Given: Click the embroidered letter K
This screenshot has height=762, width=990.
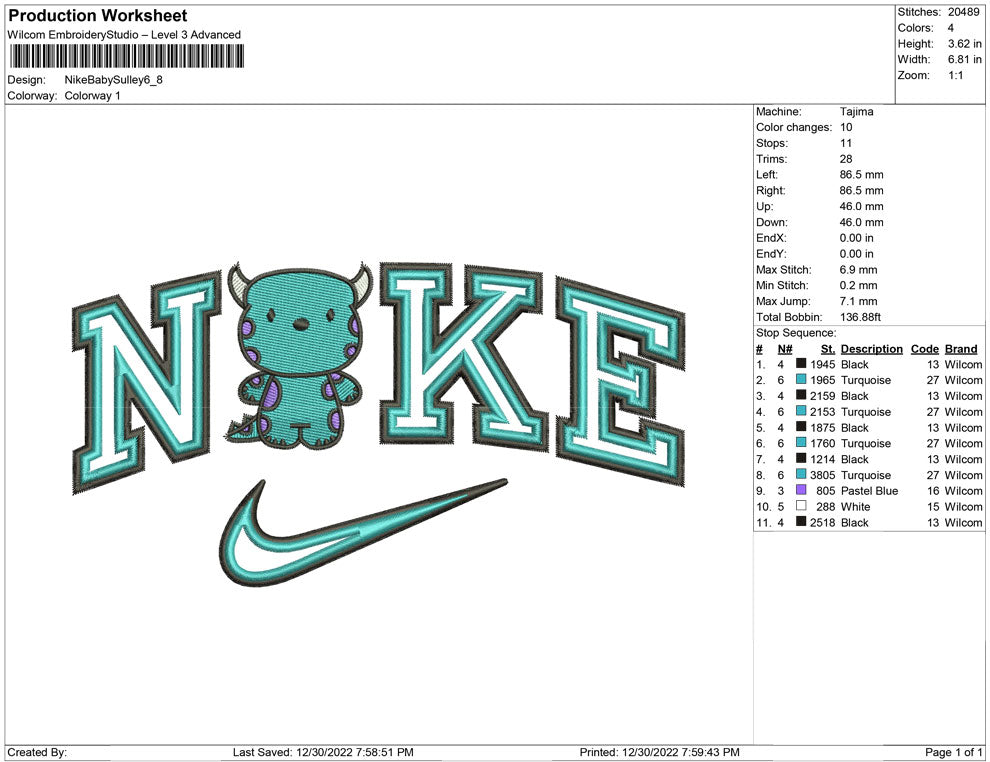Looking at the screenshot, I should pyautogui.click(x=463, y=357).
